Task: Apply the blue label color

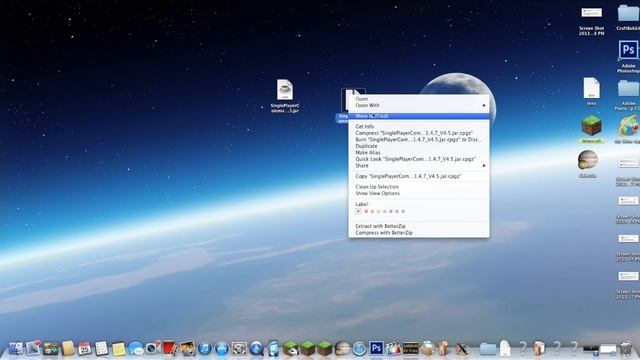Action: 391,211
